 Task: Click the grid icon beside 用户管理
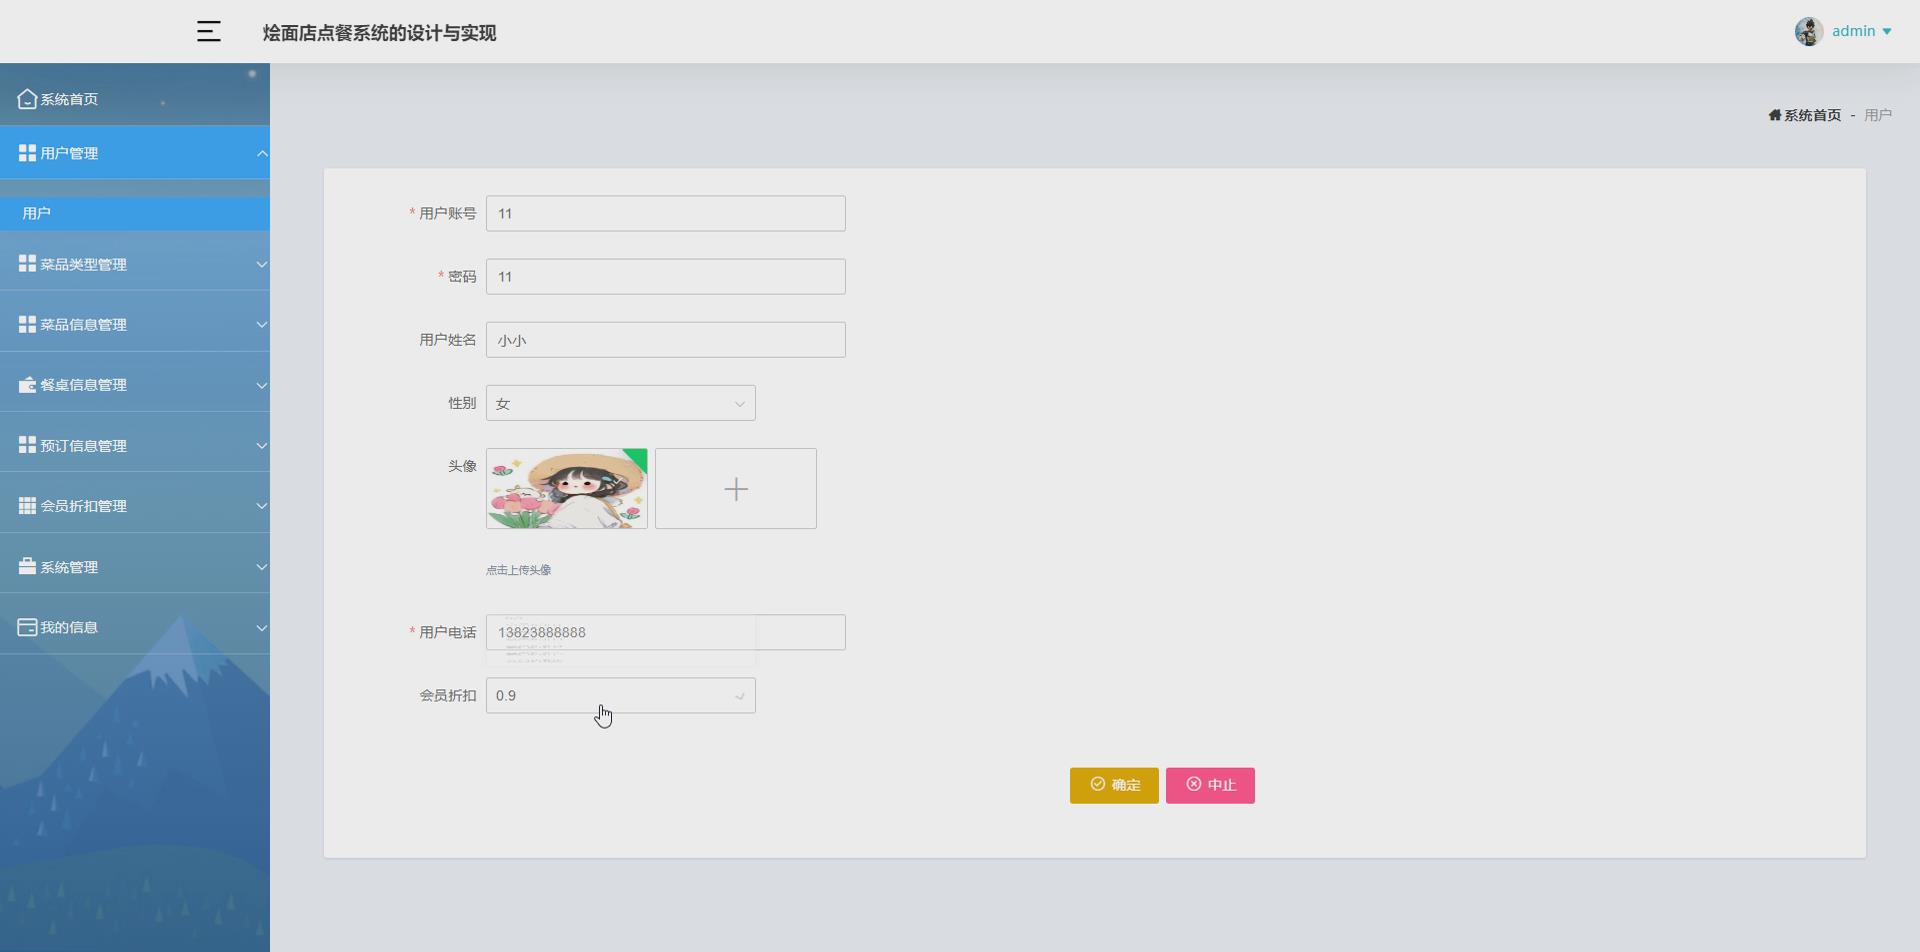[x=27, y=153]
